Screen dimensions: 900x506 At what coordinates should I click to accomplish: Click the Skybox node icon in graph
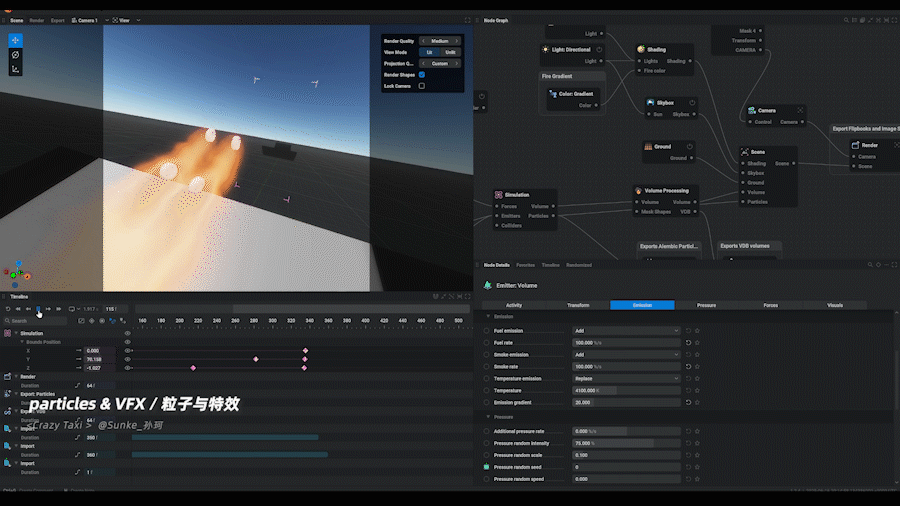(x=650, y=103)
